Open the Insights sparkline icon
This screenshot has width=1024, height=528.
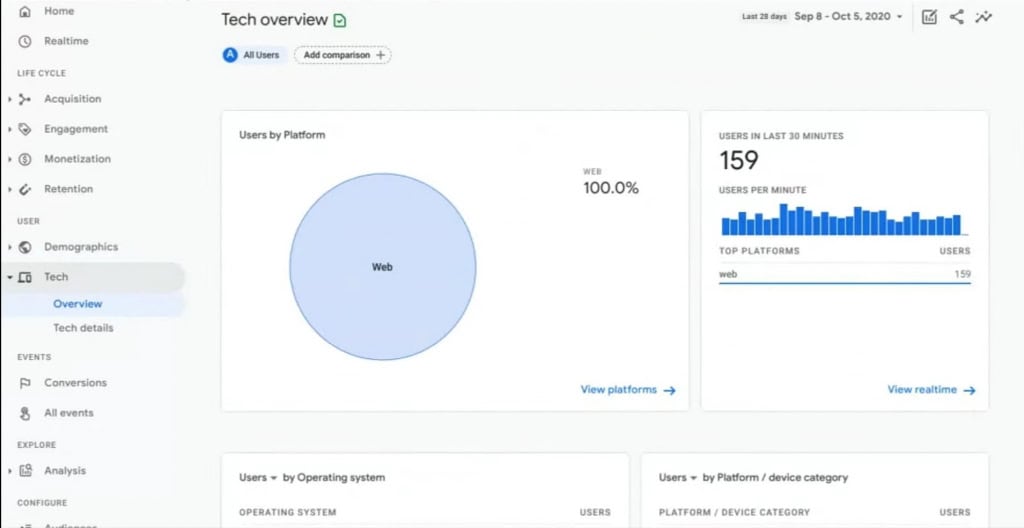[x=984, y=17]
